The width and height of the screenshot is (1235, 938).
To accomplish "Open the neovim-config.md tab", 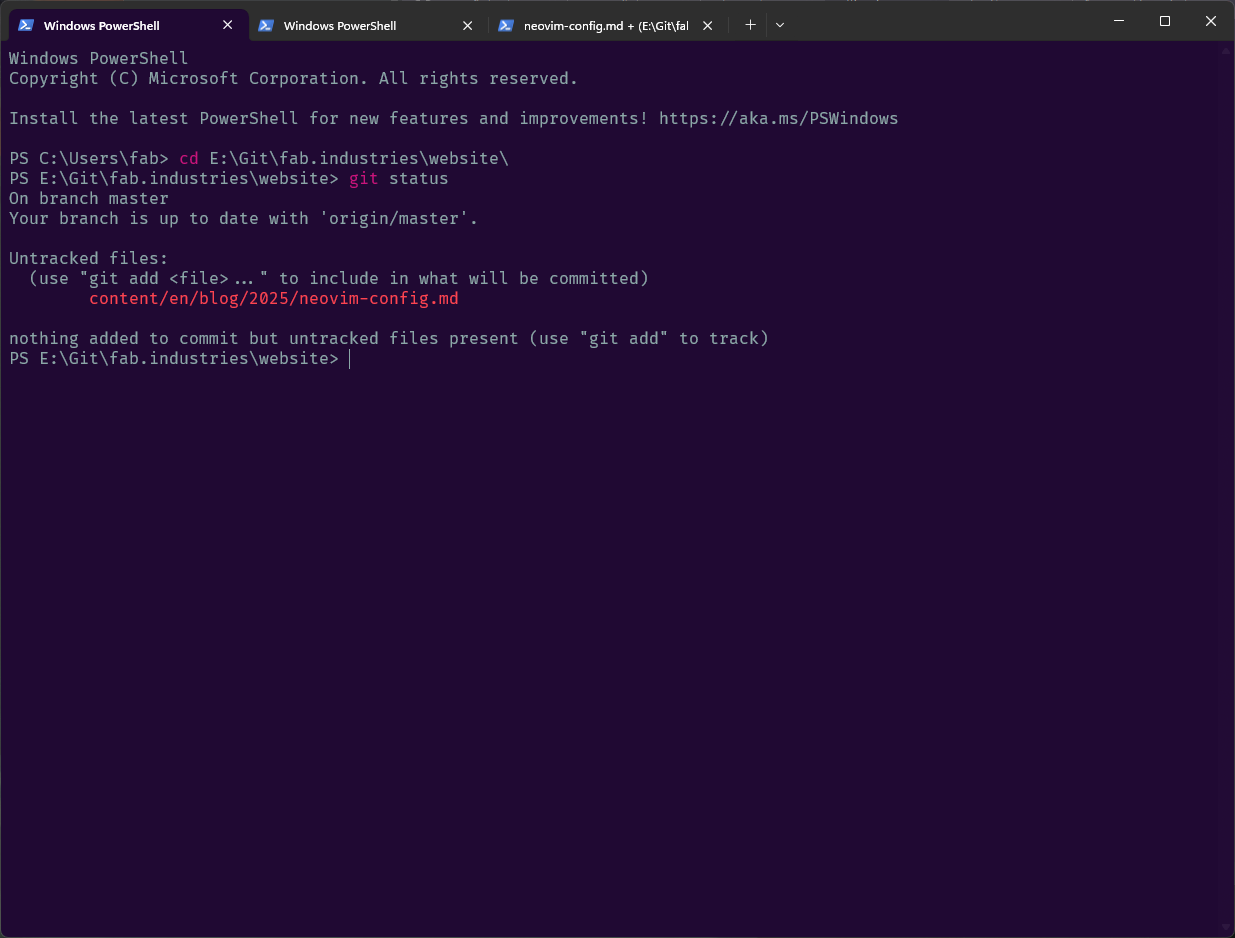I will 606,25.
